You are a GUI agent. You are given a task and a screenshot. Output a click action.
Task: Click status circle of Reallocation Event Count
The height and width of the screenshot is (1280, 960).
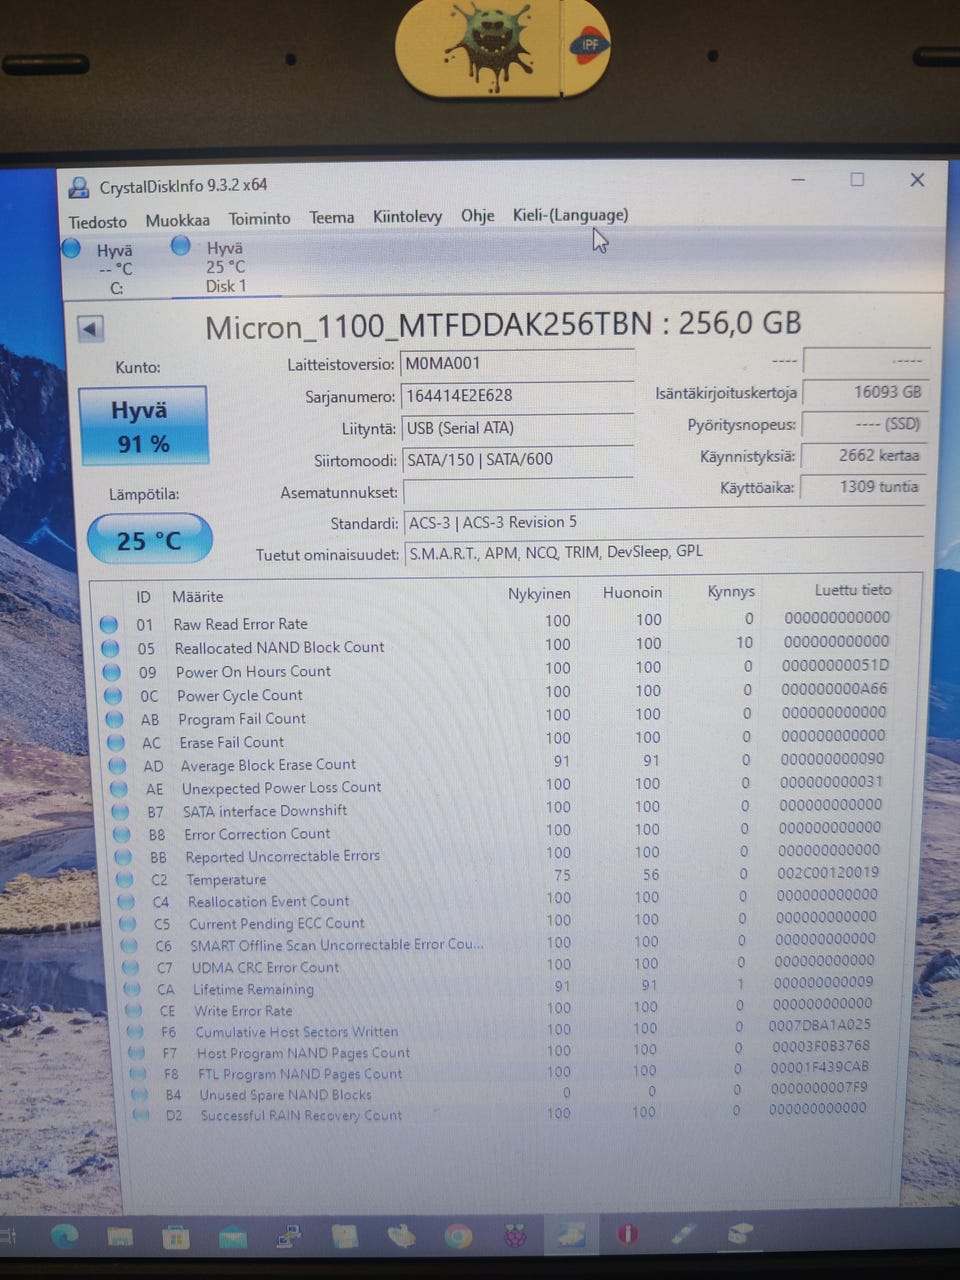click(x=127, y=902)
